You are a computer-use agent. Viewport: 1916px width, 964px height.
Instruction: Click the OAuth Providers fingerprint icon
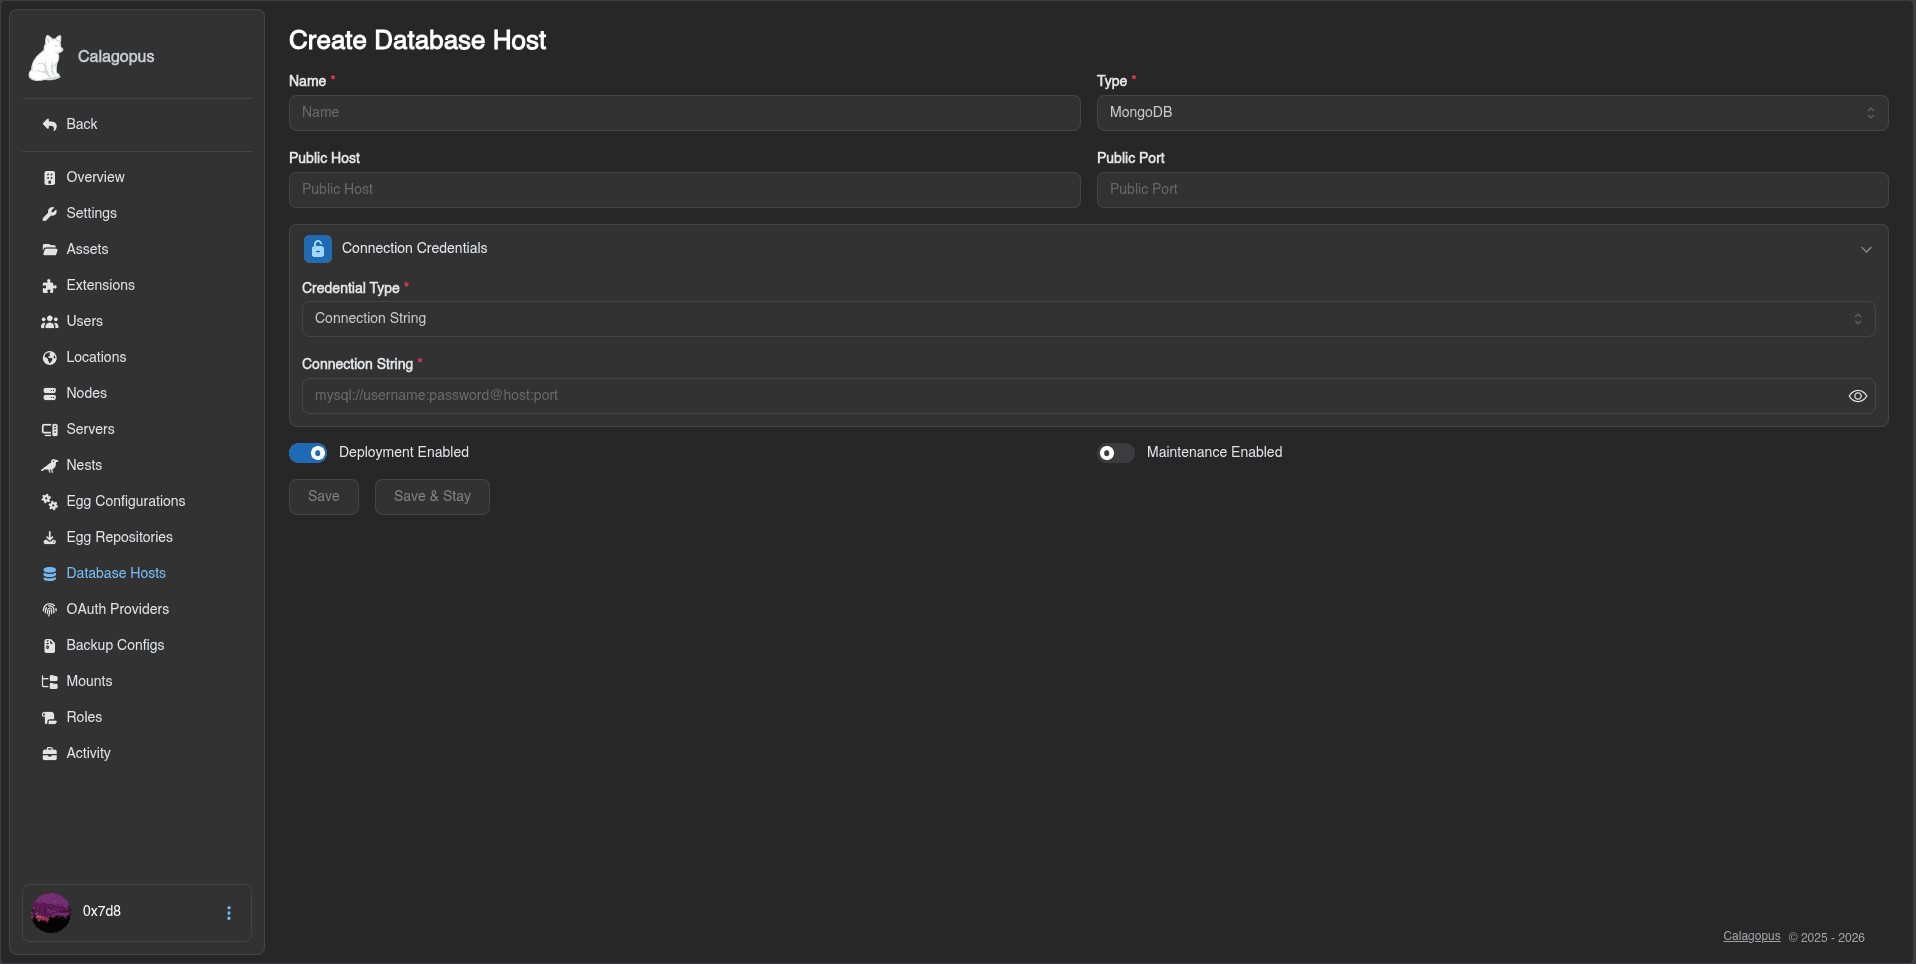click(x=49, y=610)
